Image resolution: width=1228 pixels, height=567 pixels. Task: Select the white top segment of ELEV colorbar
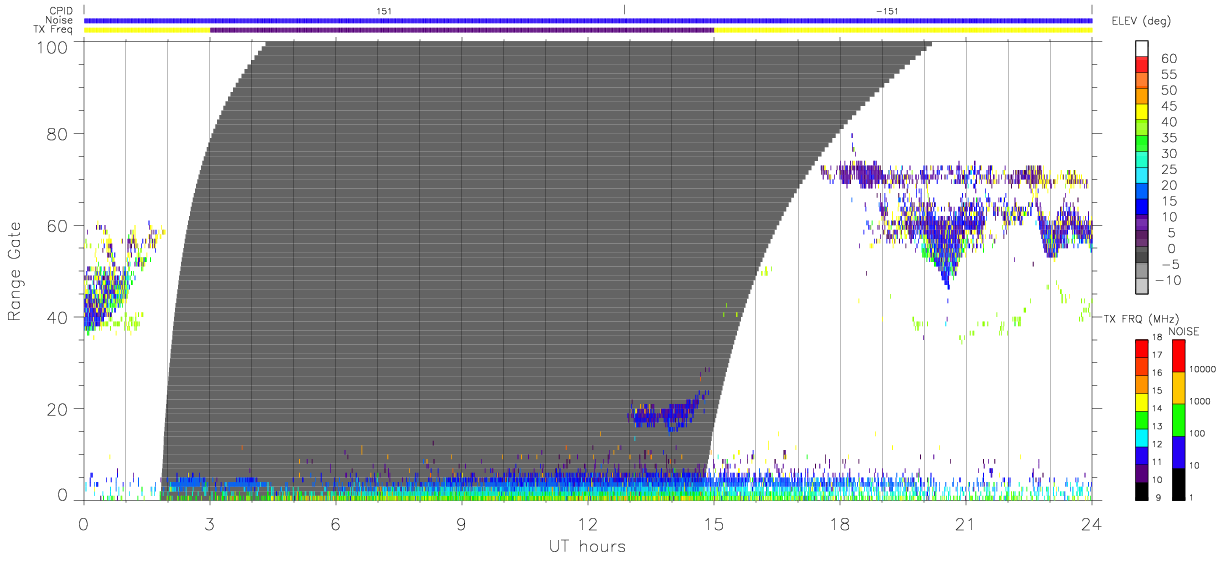[1142, 47]
